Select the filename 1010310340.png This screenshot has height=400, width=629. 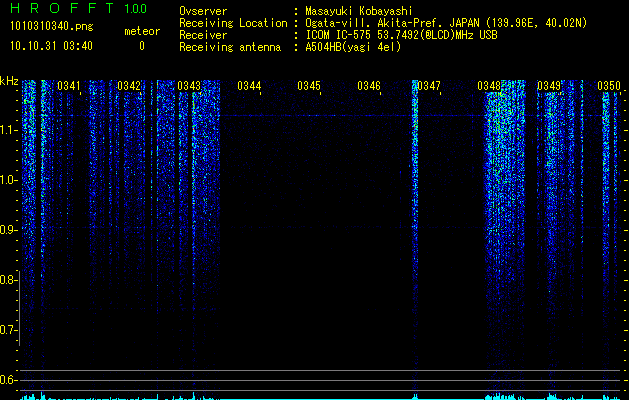[x=52, y=27]
